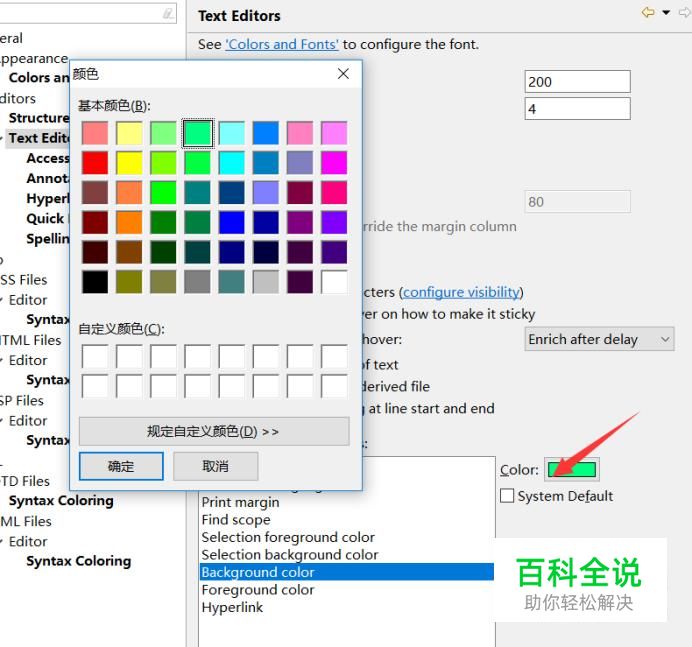Select Background color list item
This screenshot has width=692, height=647.
click(x=347, y=572)
